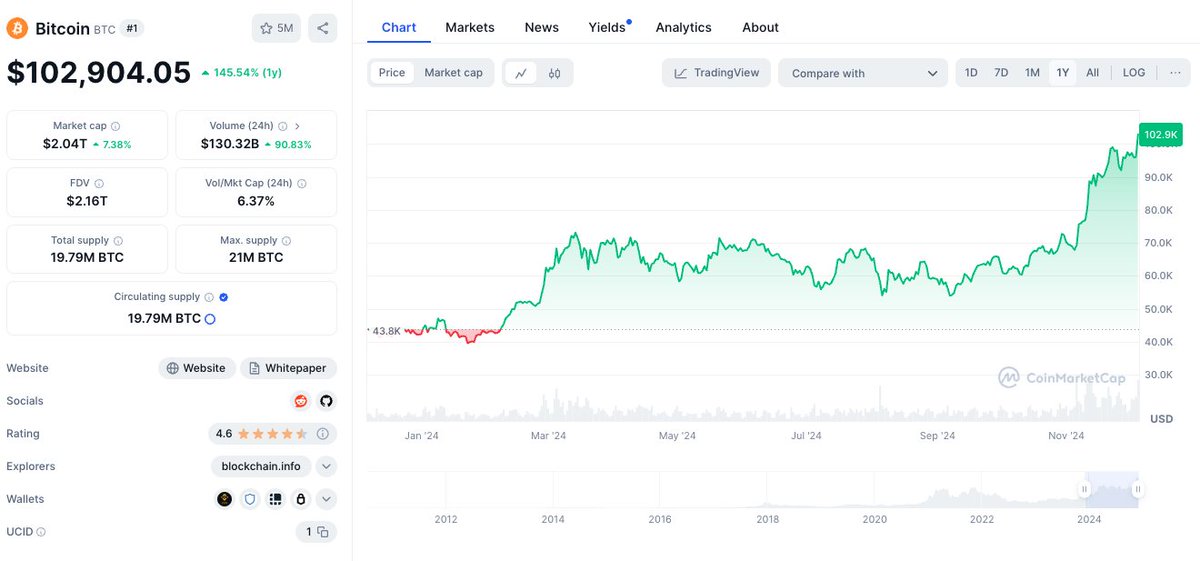Viewport: 1200px width, 561px height.
Task: Select the line chart view icon
Action: (520, 73)
